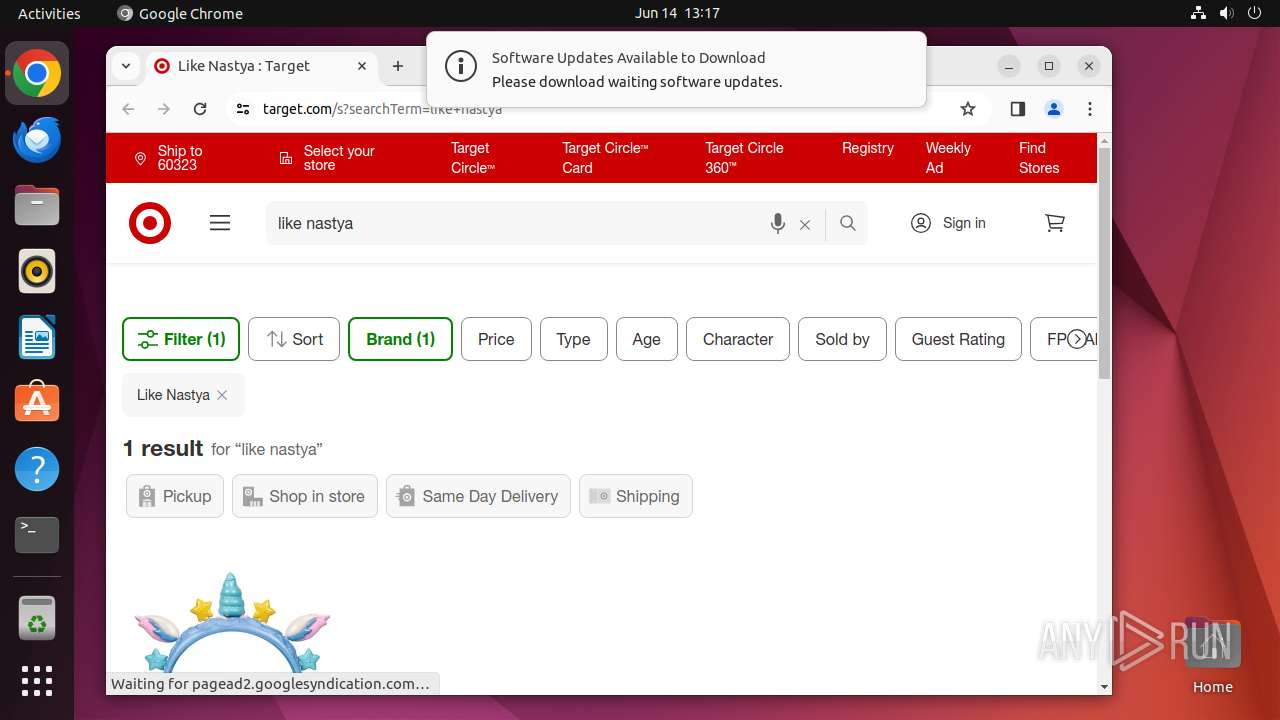Submit search with magnifier icon
Screen dimensions: 1280x720
click(x=848, y=223)
